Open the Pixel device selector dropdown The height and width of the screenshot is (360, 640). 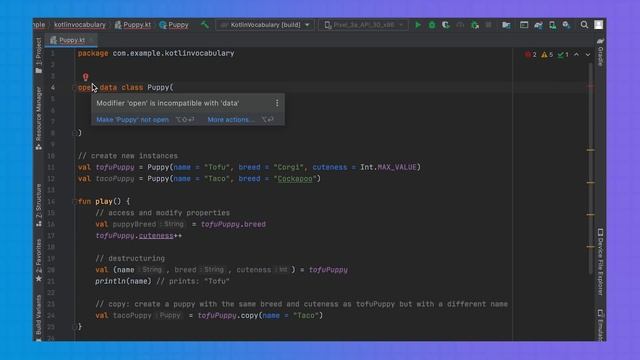pyautogui.click(x=364, y=25)
